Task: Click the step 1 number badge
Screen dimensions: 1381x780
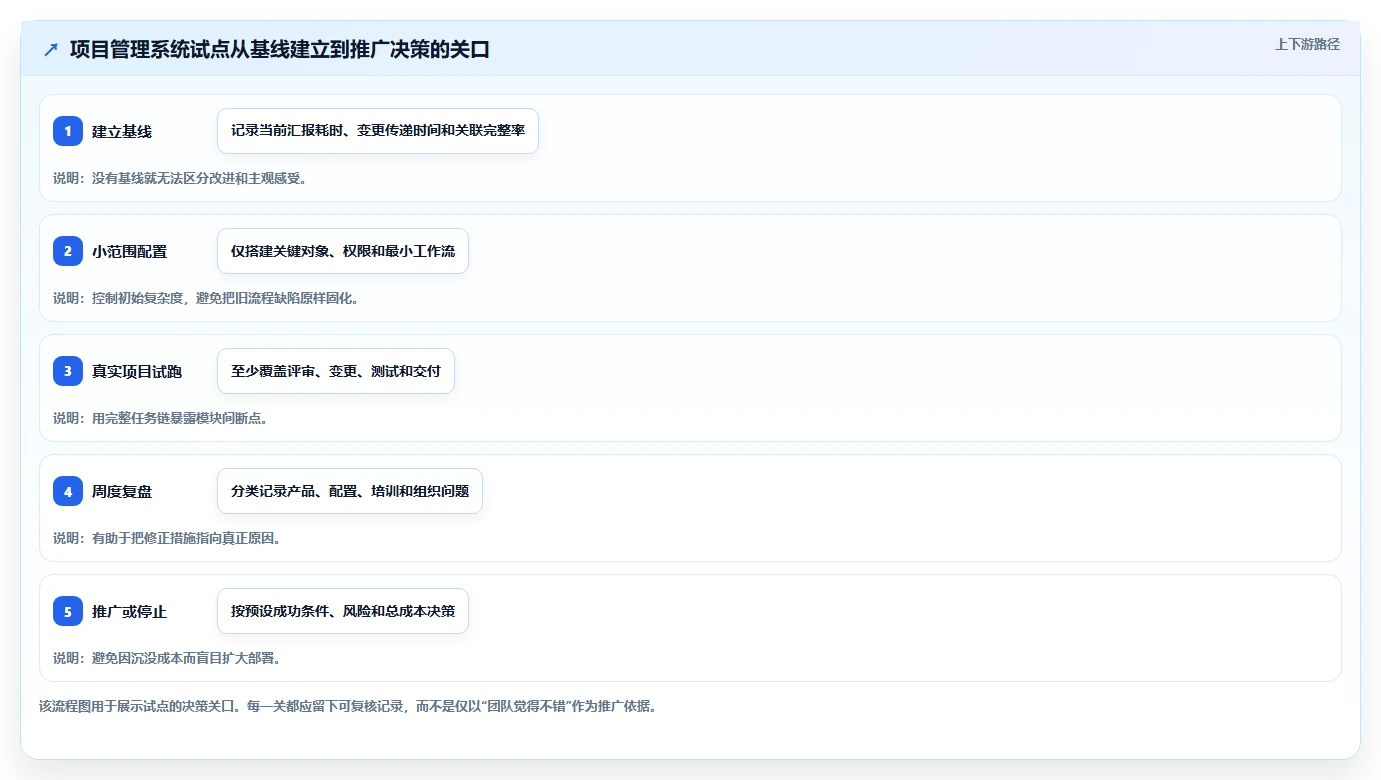Action: [68, 131]
